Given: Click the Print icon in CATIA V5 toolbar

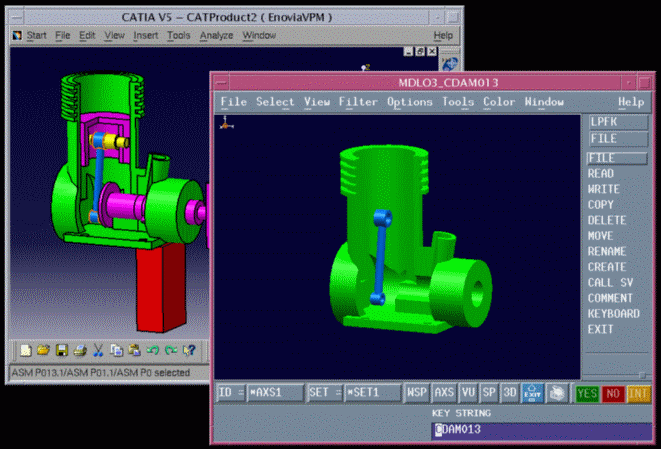Looking at the screenshot, I should pos(80,350).
